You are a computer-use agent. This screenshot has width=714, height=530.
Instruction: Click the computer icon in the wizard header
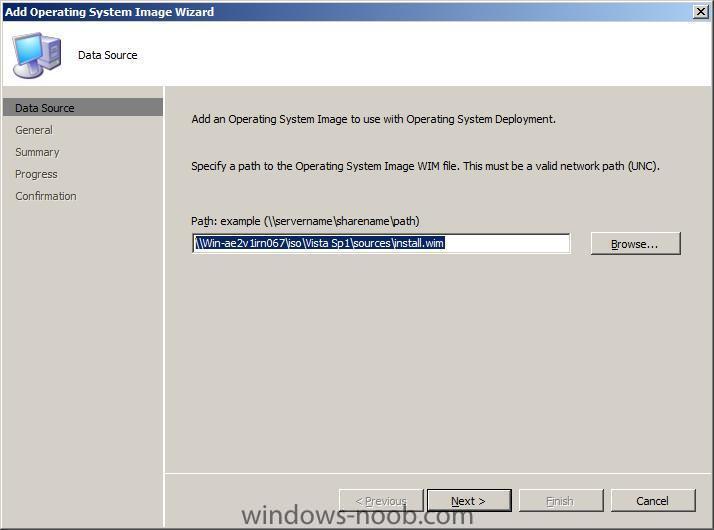[36, 55]
